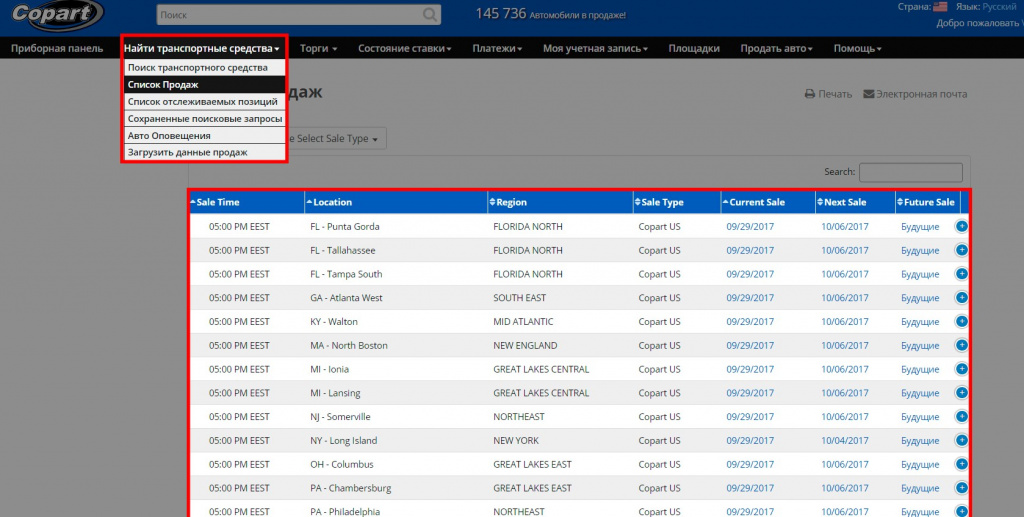Expand plus icon on FL - Tallahassee row
This screenshot has width=1024, height=517.
pyautogui.click(x=961, y=250)
